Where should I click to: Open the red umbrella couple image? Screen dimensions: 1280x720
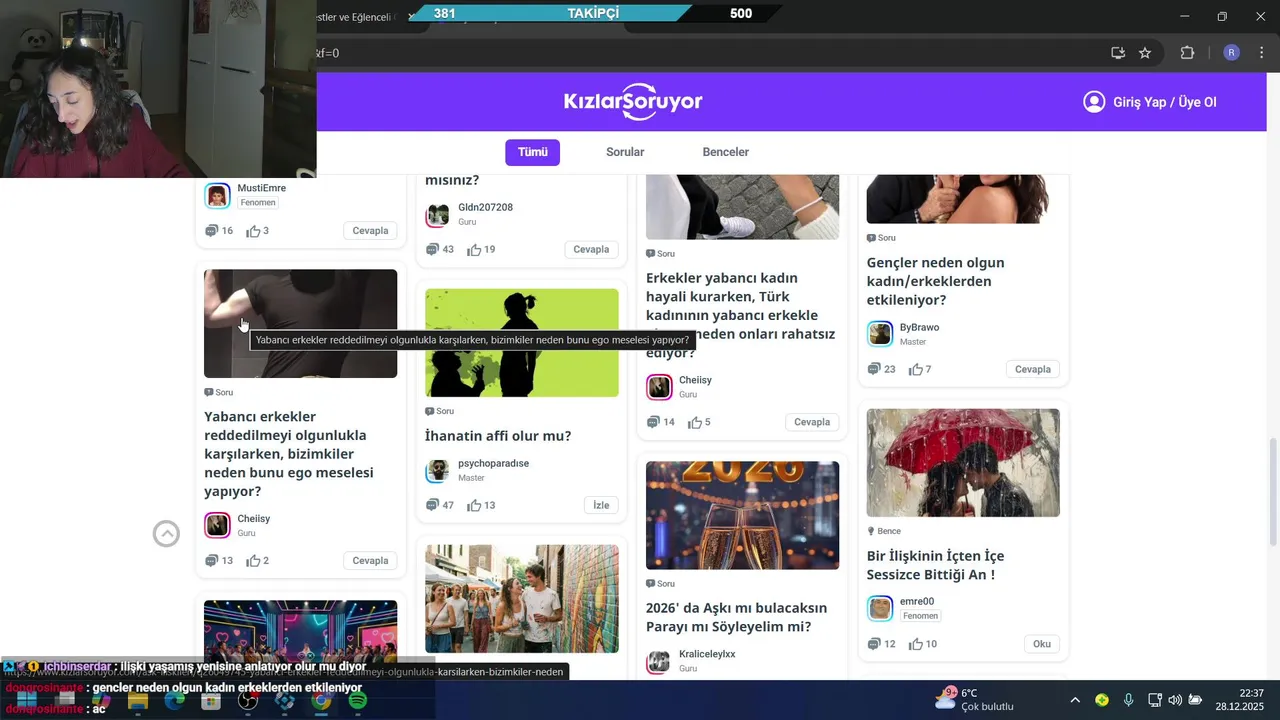click(x=963, y=462)
